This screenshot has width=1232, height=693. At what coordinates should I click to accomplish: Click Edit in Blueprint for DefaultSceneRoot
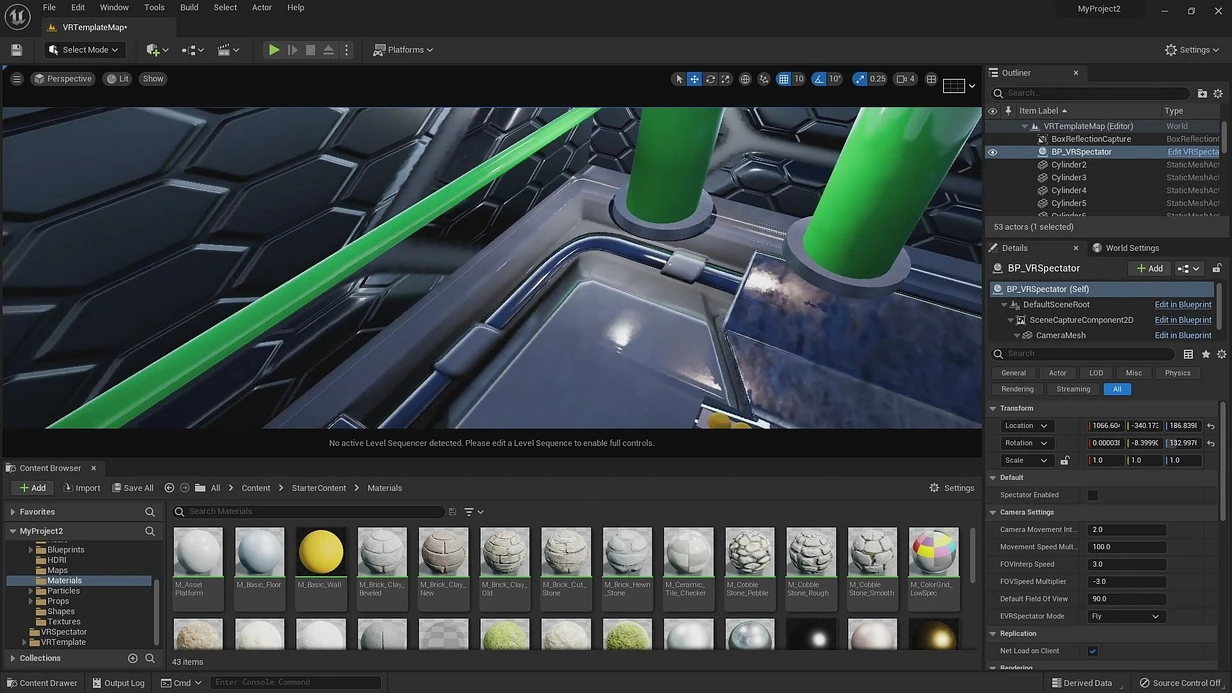(1183, 305)
